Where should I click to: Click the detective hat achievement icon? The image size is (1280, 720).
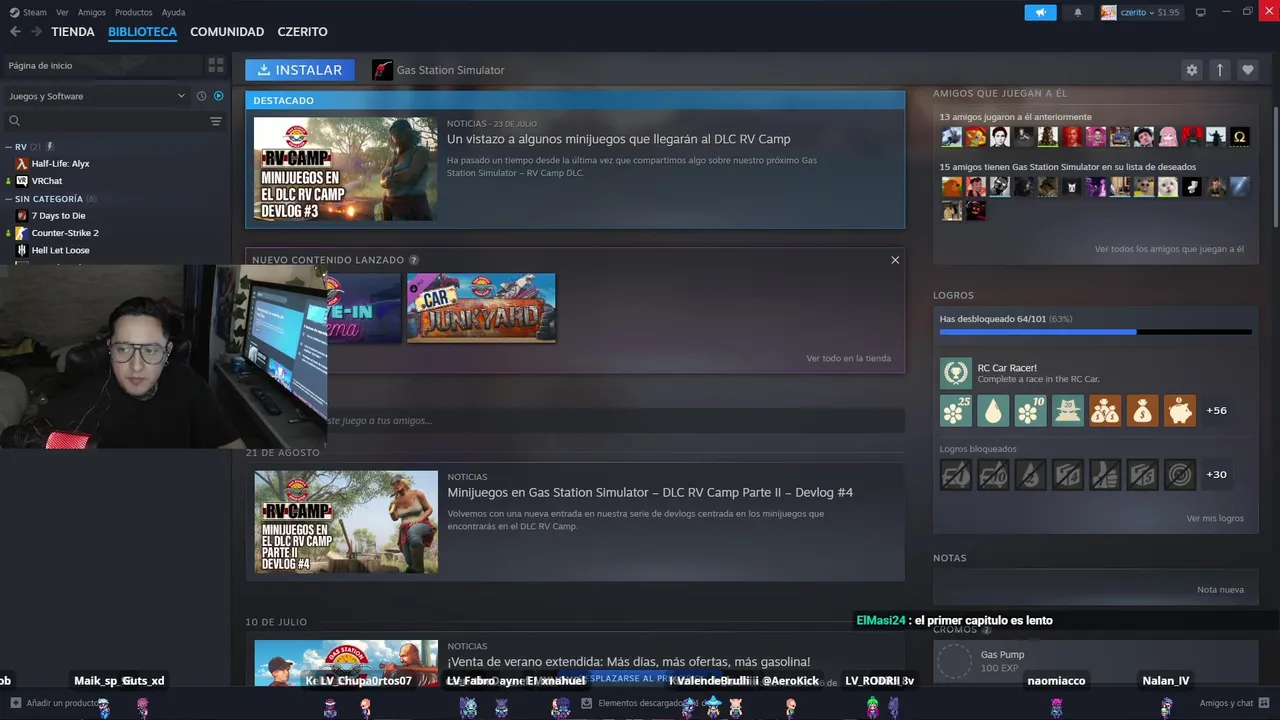click(x=1068, y=410)
